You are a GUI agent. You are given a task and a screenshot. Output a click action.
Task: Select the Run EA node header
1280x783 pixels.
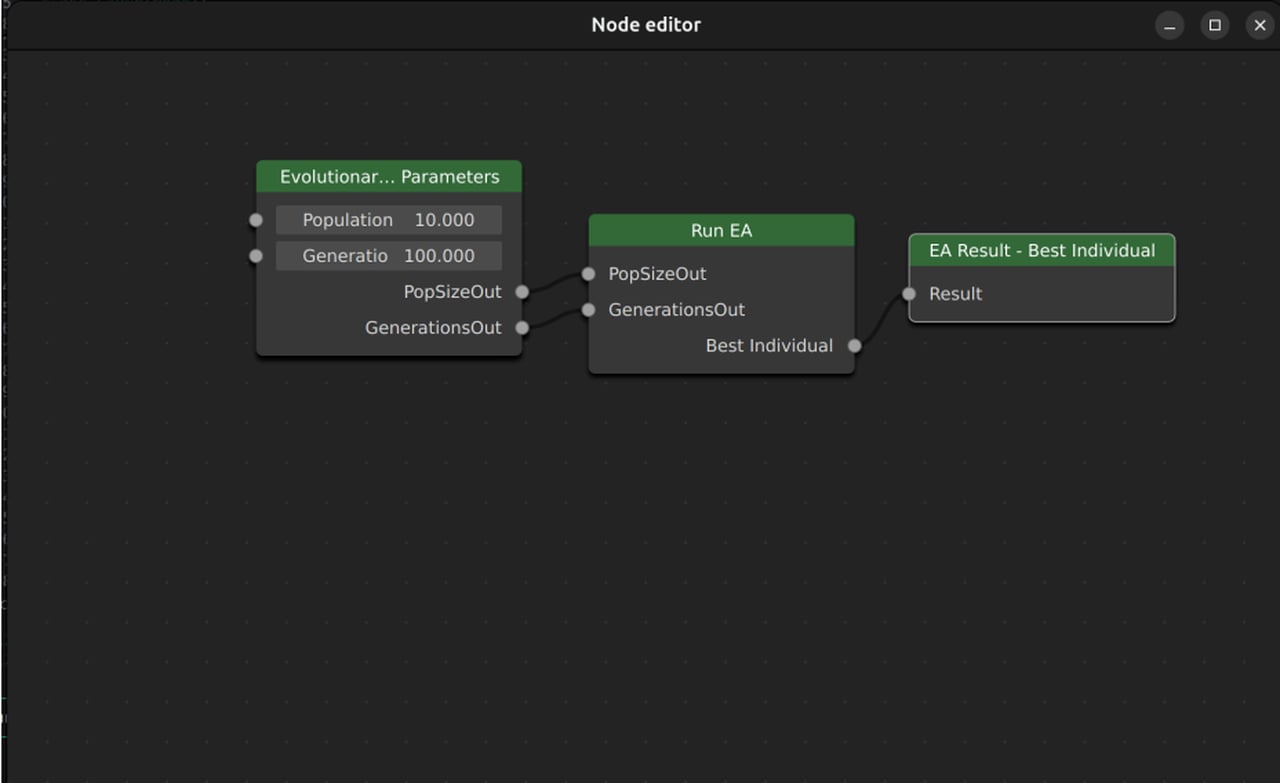click(721, 230)
